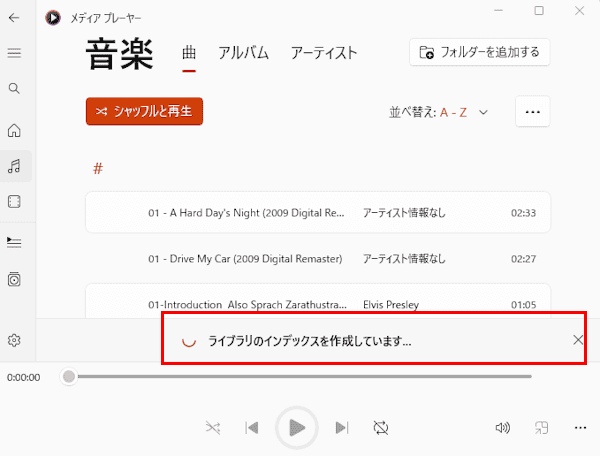This screenshot has width=600, height=456.
Task: Open settings gear in sidebar
Action: coord(14,340)
